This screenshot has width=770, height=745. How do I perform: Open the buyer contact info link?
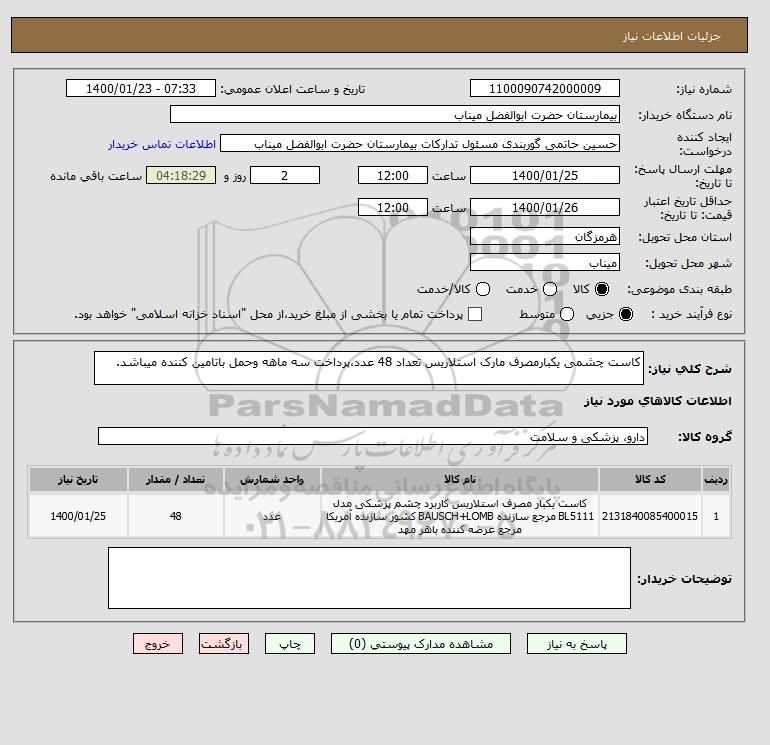(x=162, y=144)
